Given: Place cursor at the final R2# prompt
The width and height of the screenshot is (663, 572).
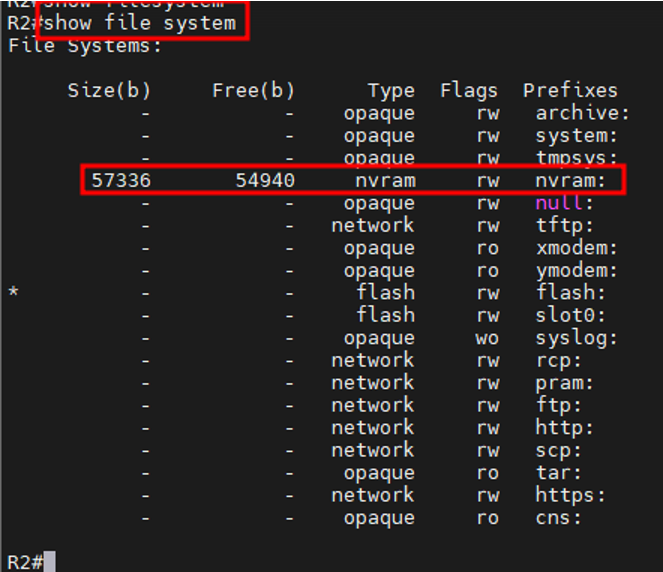Looking at the screenshot, I should [x=50, y=562].
